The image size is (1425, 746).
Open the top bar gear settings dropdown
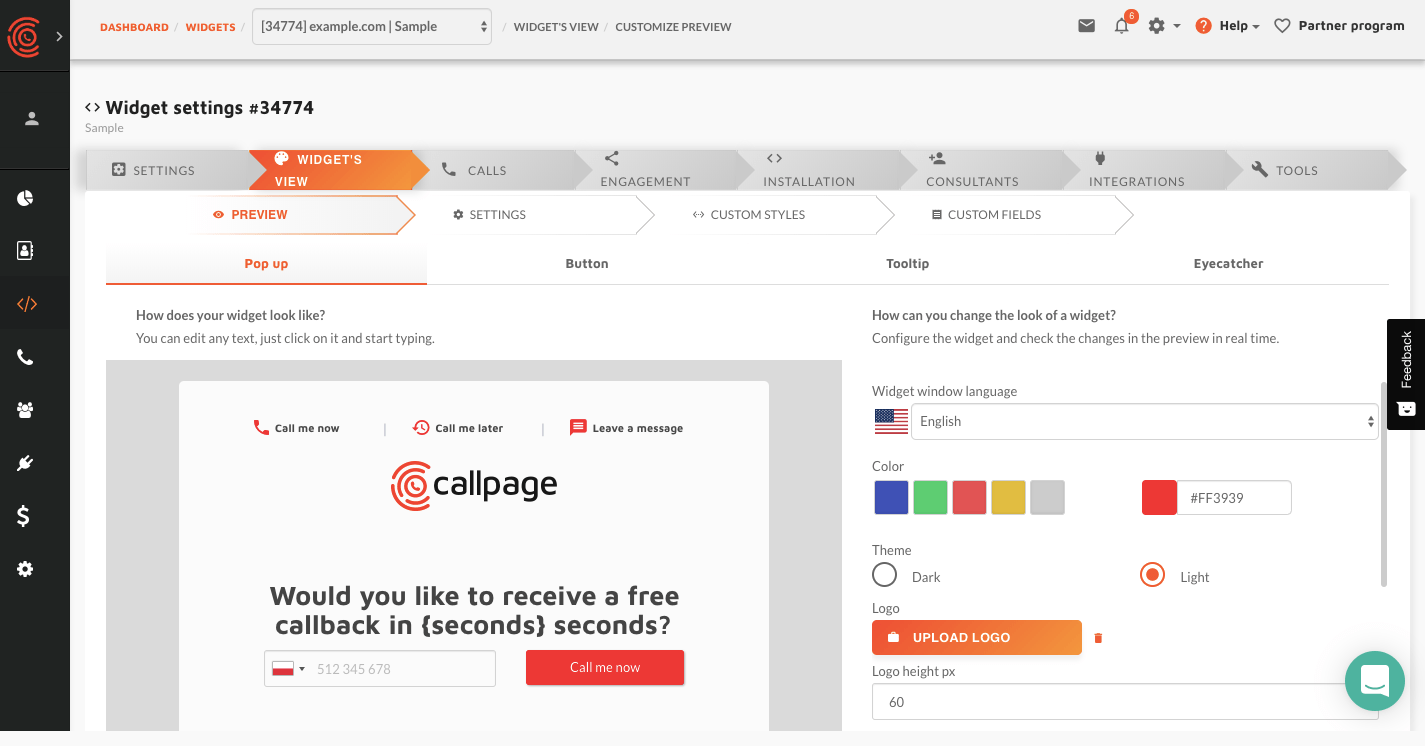pos(1164,26)
